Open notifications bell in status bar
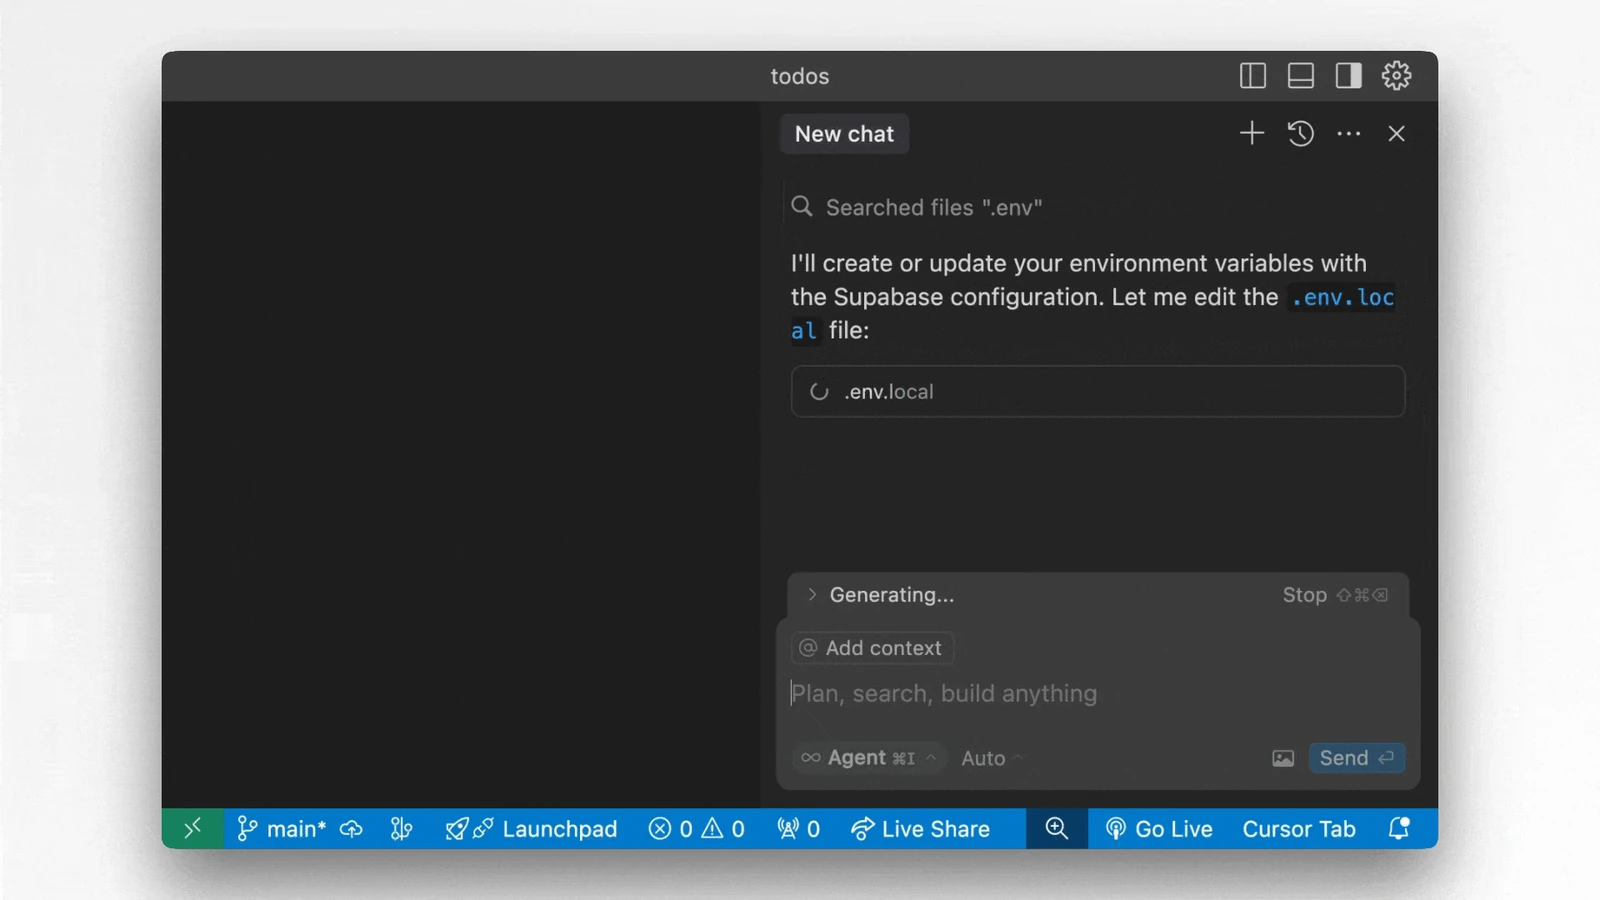The image size is (1600, 900). coord(1399,829)
